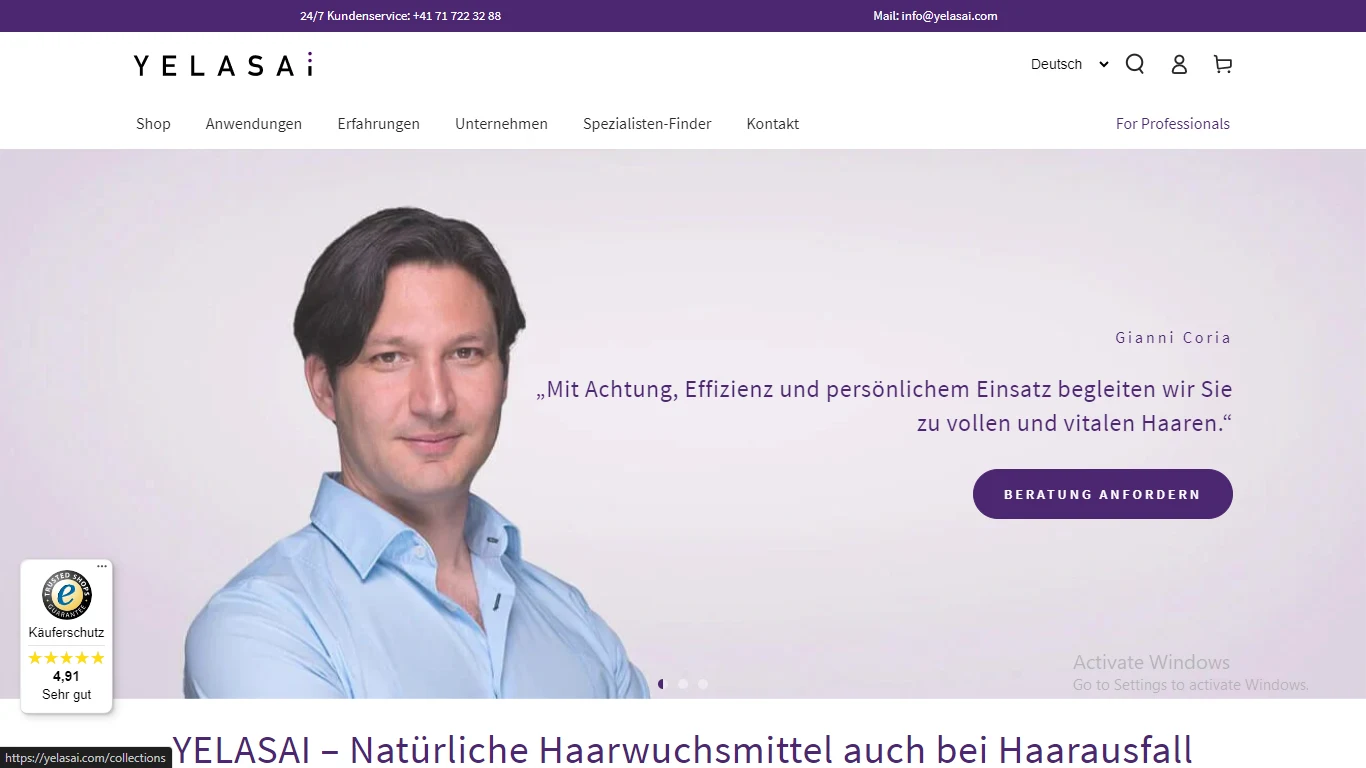
Task: Open the Anwendungen menu item
Action: [x=254, y=124]
